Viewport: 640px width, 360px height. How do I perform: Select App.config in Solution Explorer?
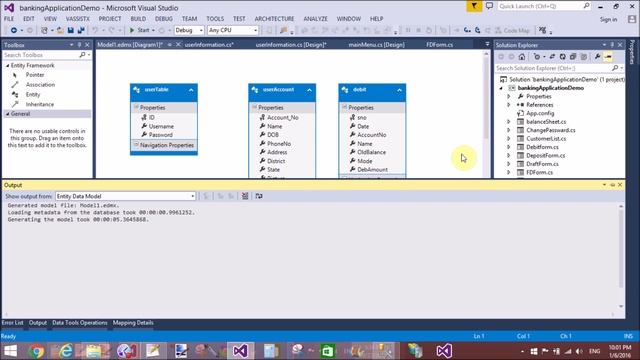point(540,113)
